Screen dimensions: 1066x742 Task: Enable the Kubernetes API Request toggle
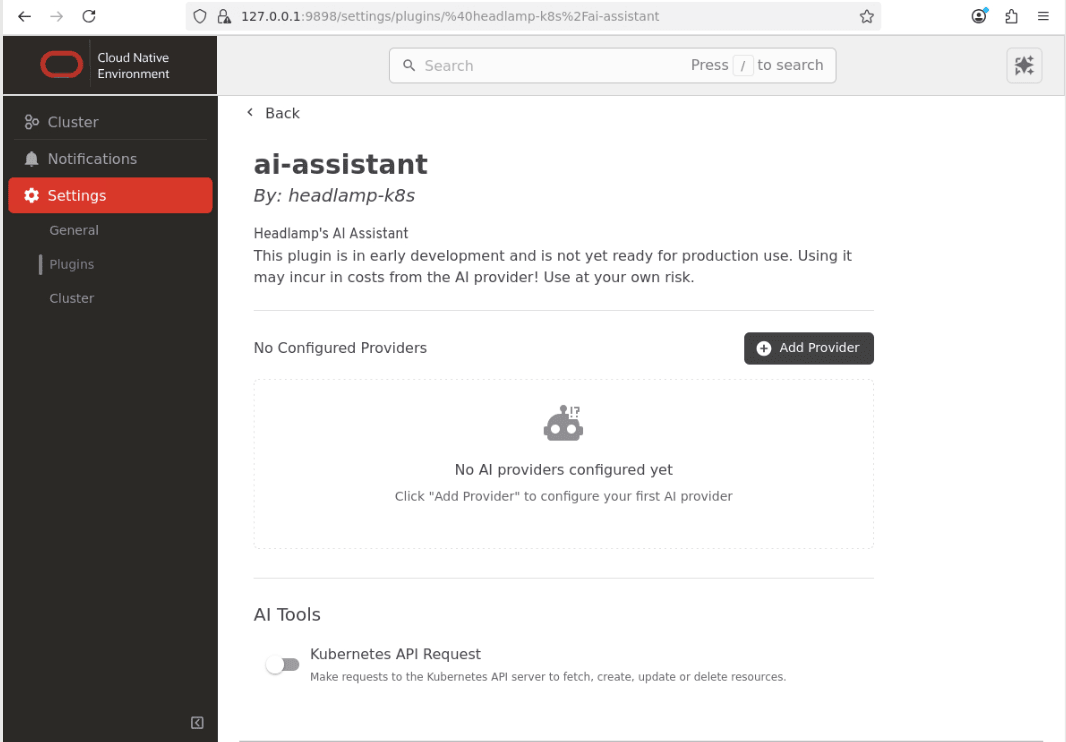(x=283, y=664)
